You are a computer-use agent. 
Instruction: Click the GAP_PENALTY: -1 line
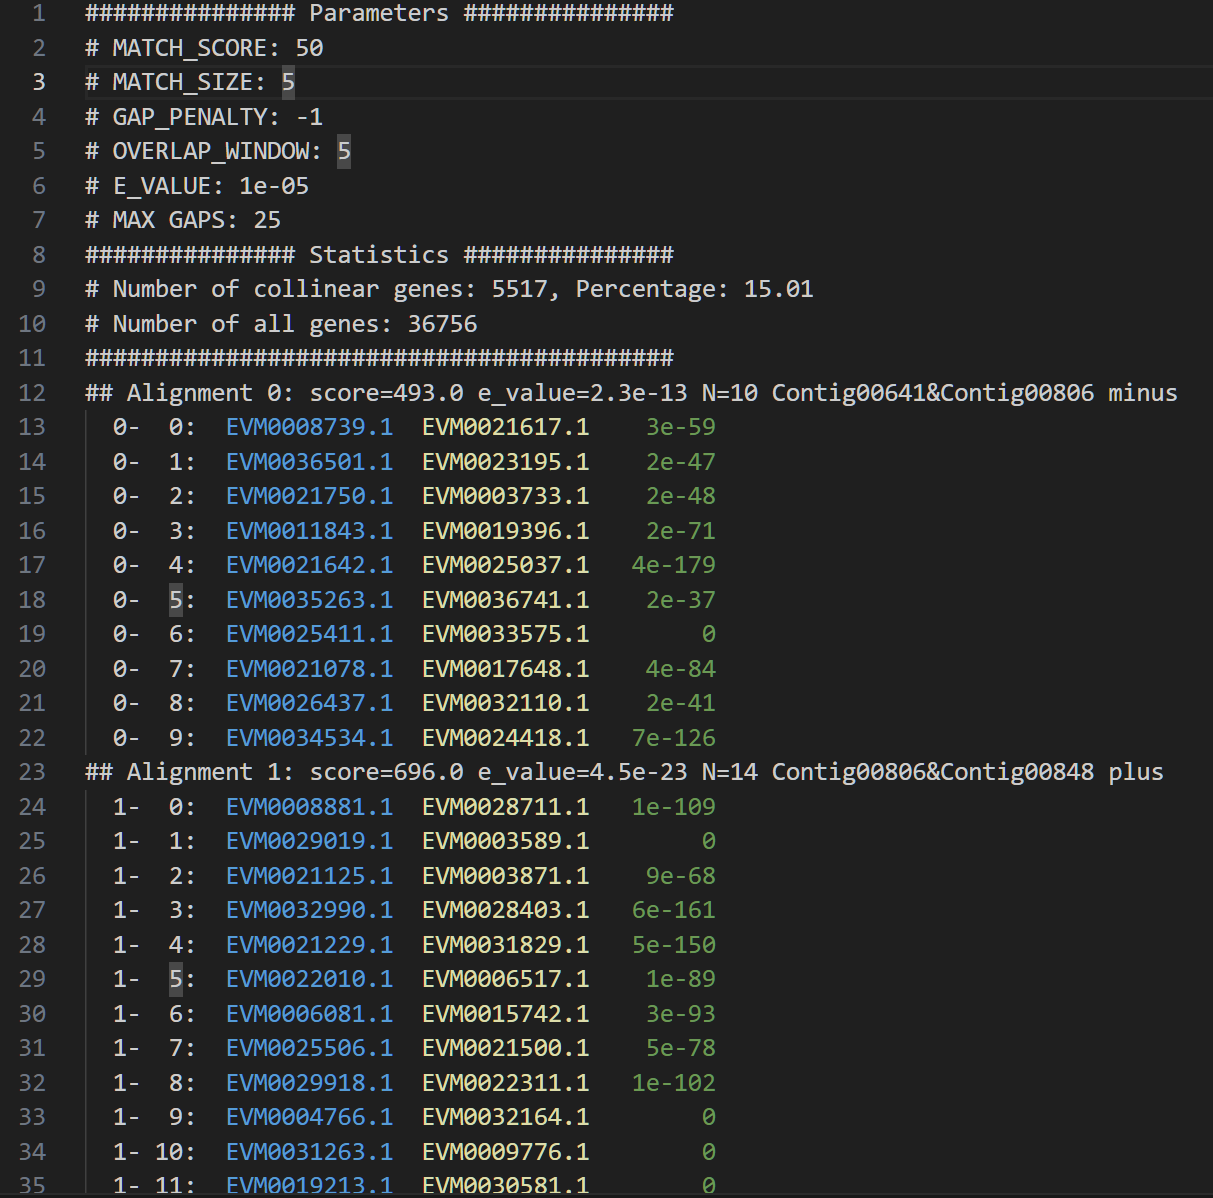tap(204, 117)
